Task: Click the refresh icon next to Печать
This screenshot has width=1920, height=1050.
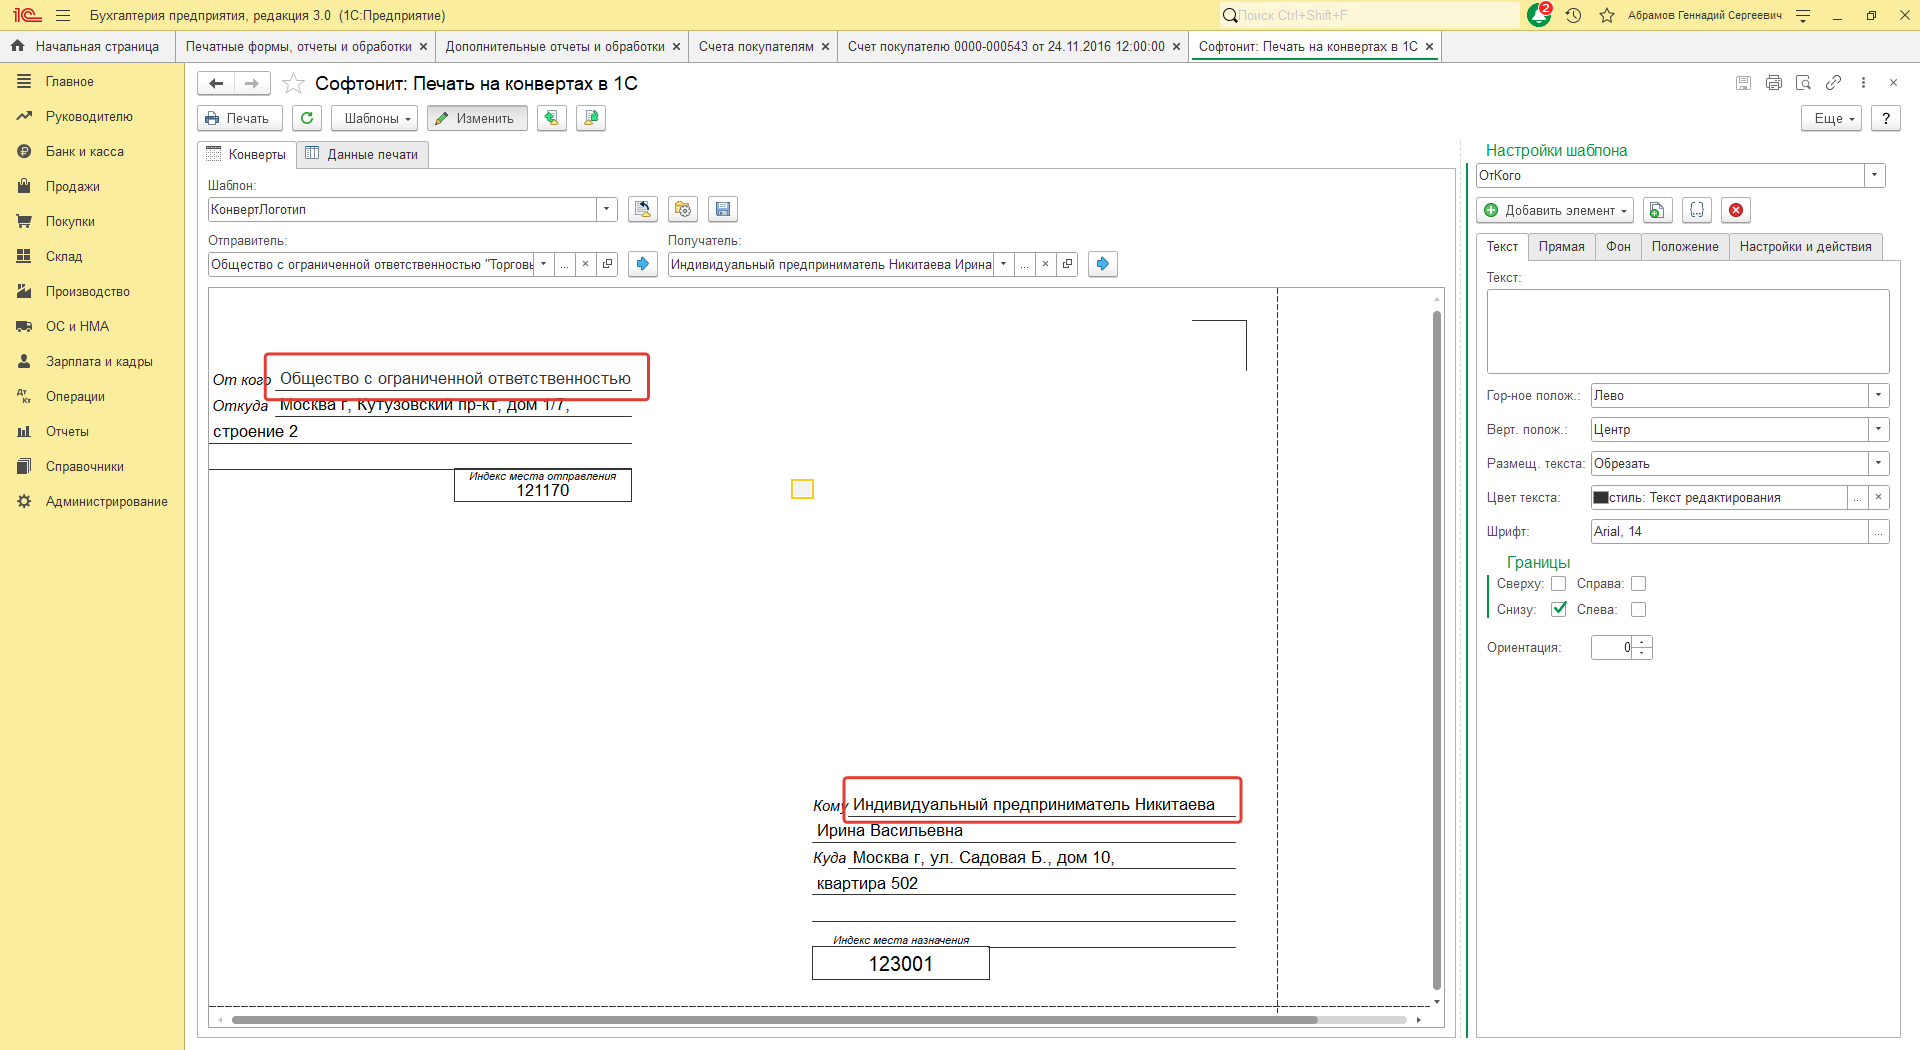Action: point(307,118)
